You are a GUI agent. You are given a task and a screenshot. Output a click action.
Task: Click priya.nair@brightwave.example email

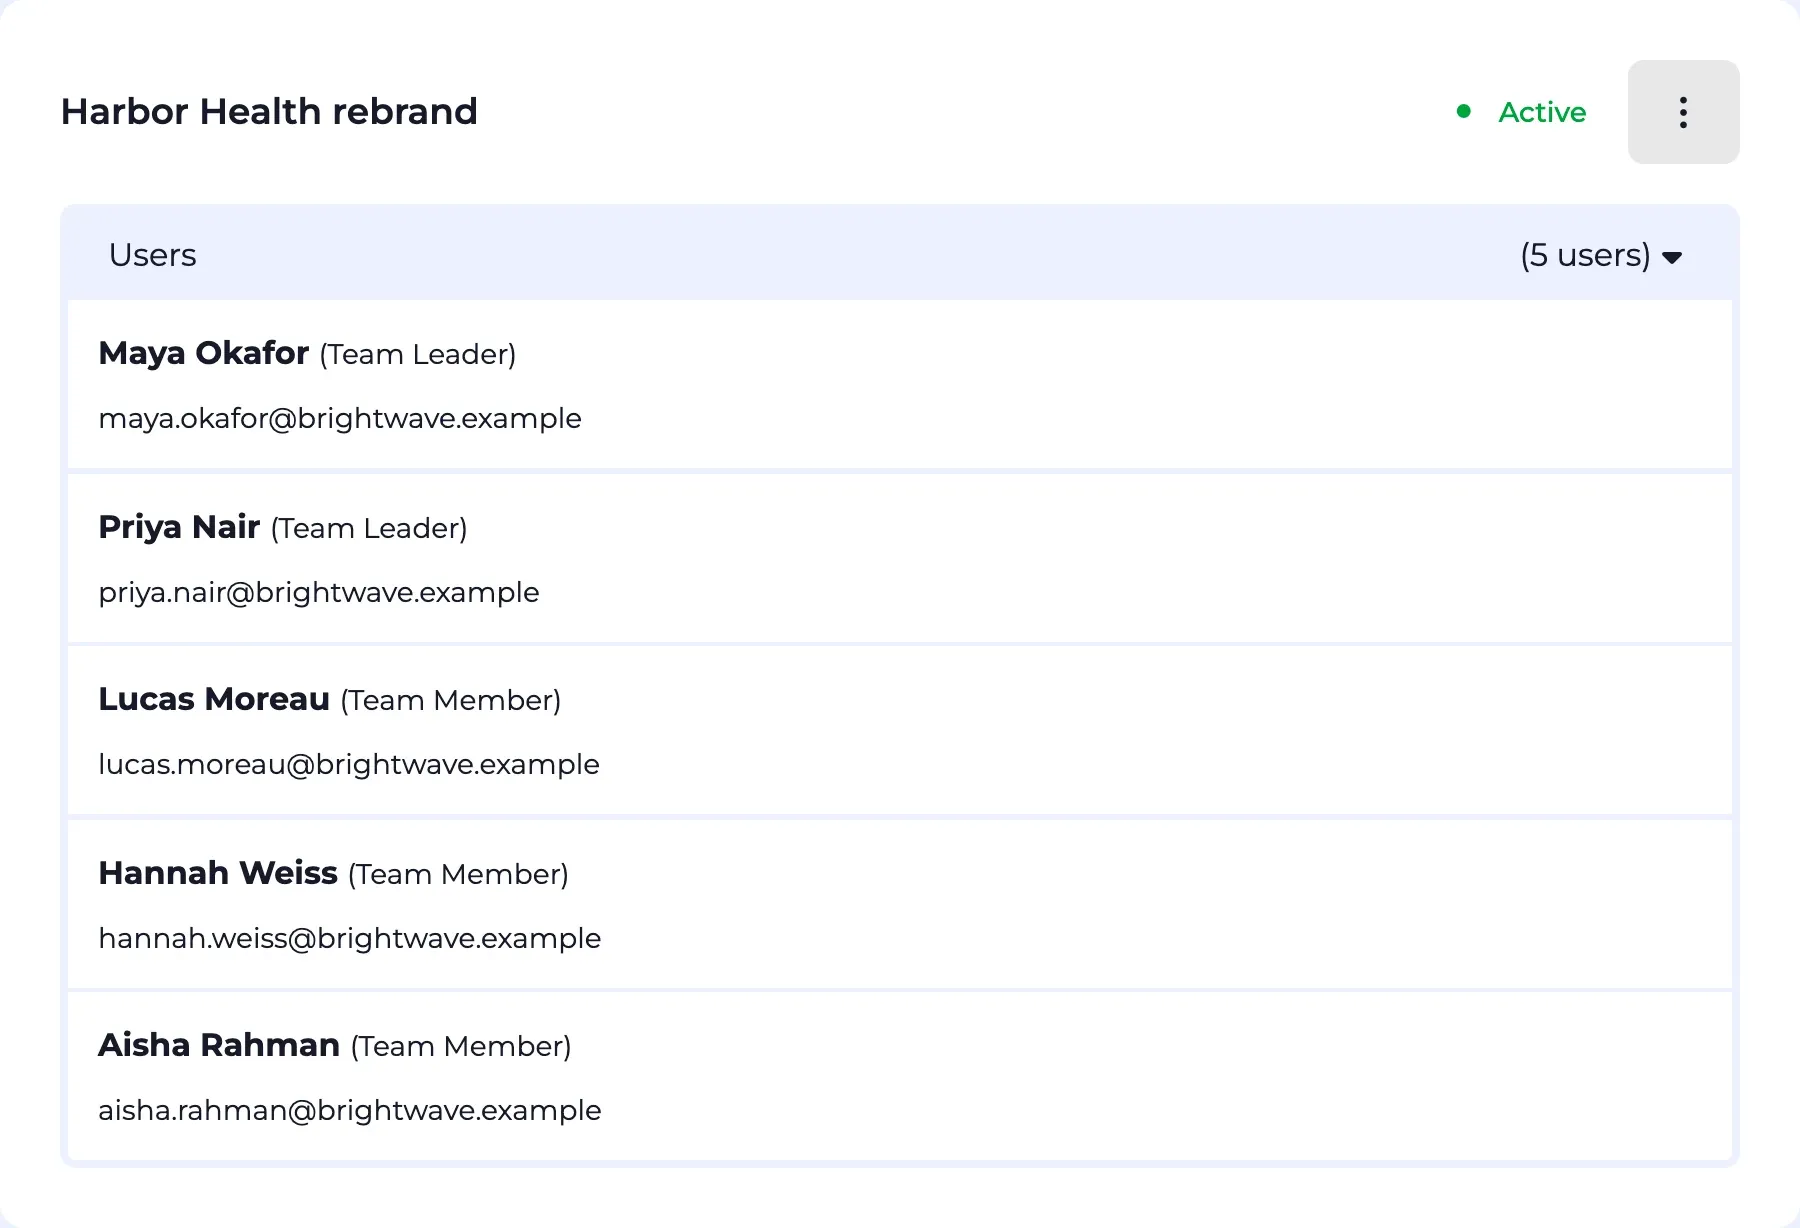pos(319,592)
